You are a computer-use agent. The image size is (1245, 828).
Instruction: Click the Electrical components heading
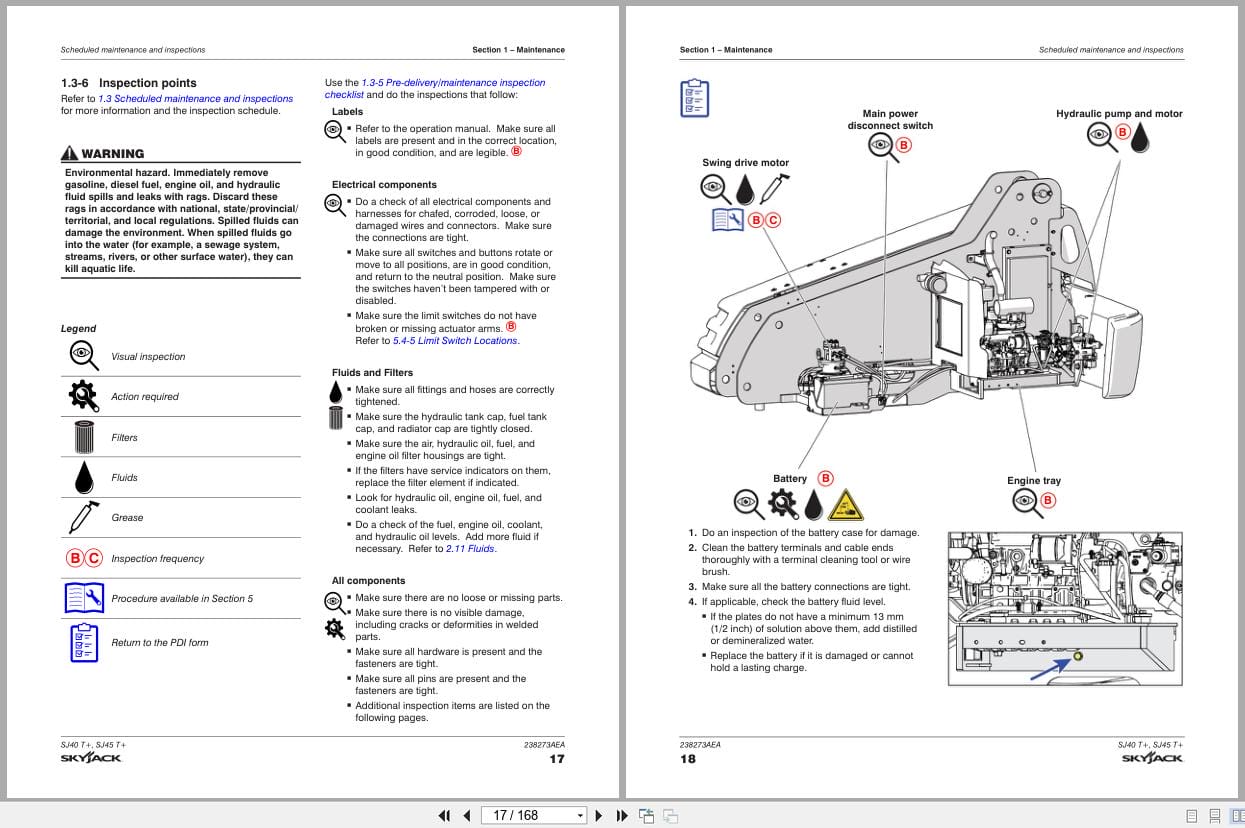pyautogui.click(x=384, y=185)
